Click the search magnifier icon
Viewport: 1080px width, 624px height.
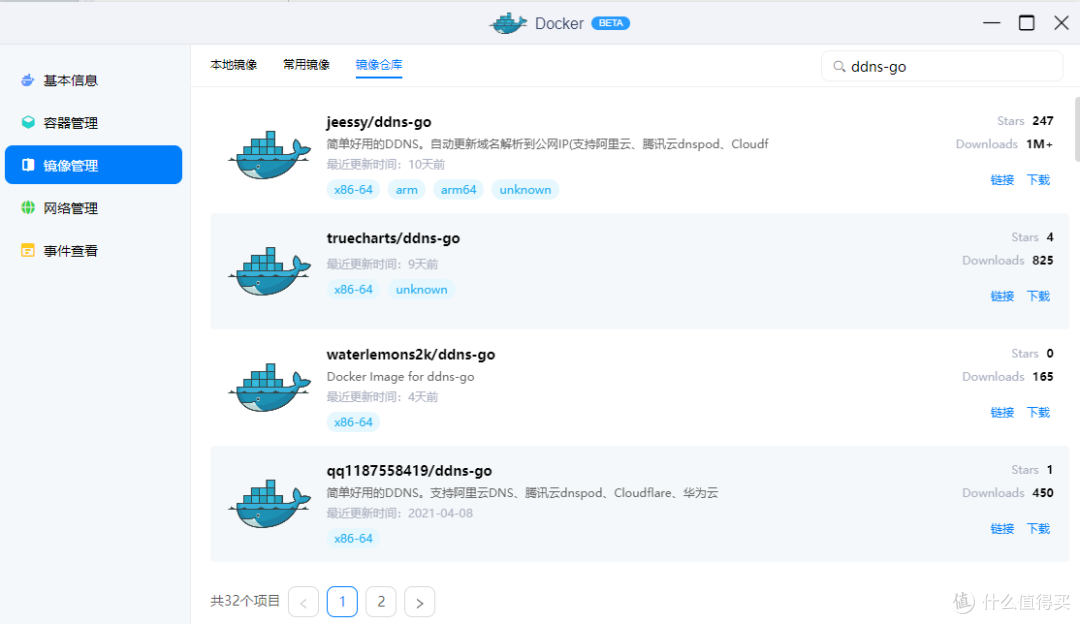point(839,67)
